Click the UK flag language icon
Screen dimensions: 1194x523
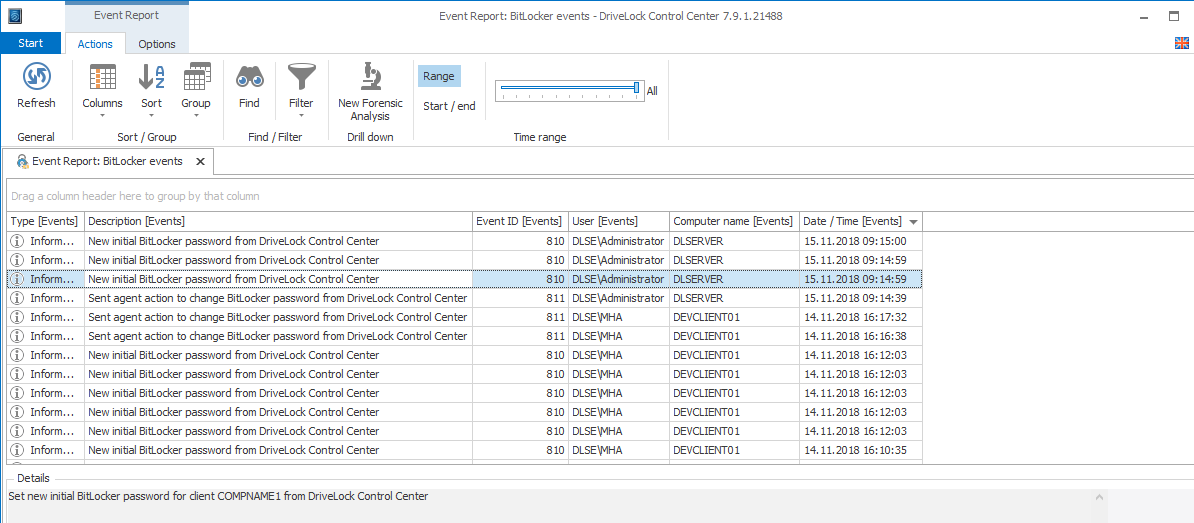1182,43
